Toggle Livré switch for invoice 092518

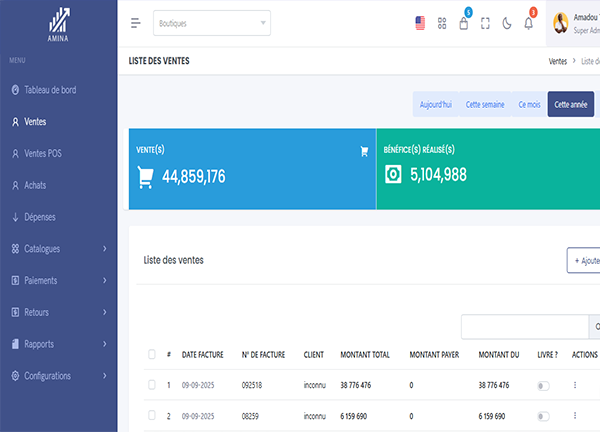point(544,385)
